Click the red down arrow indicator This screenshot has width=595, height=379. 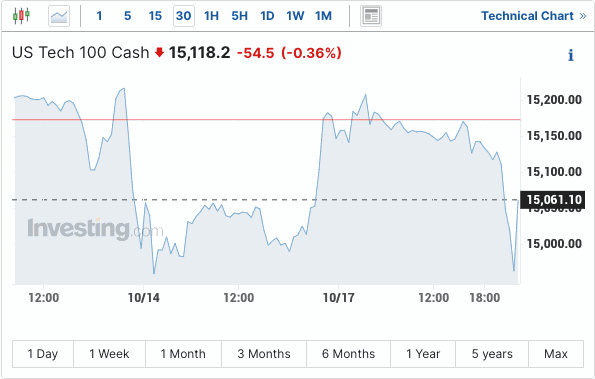tap(159, 52)
